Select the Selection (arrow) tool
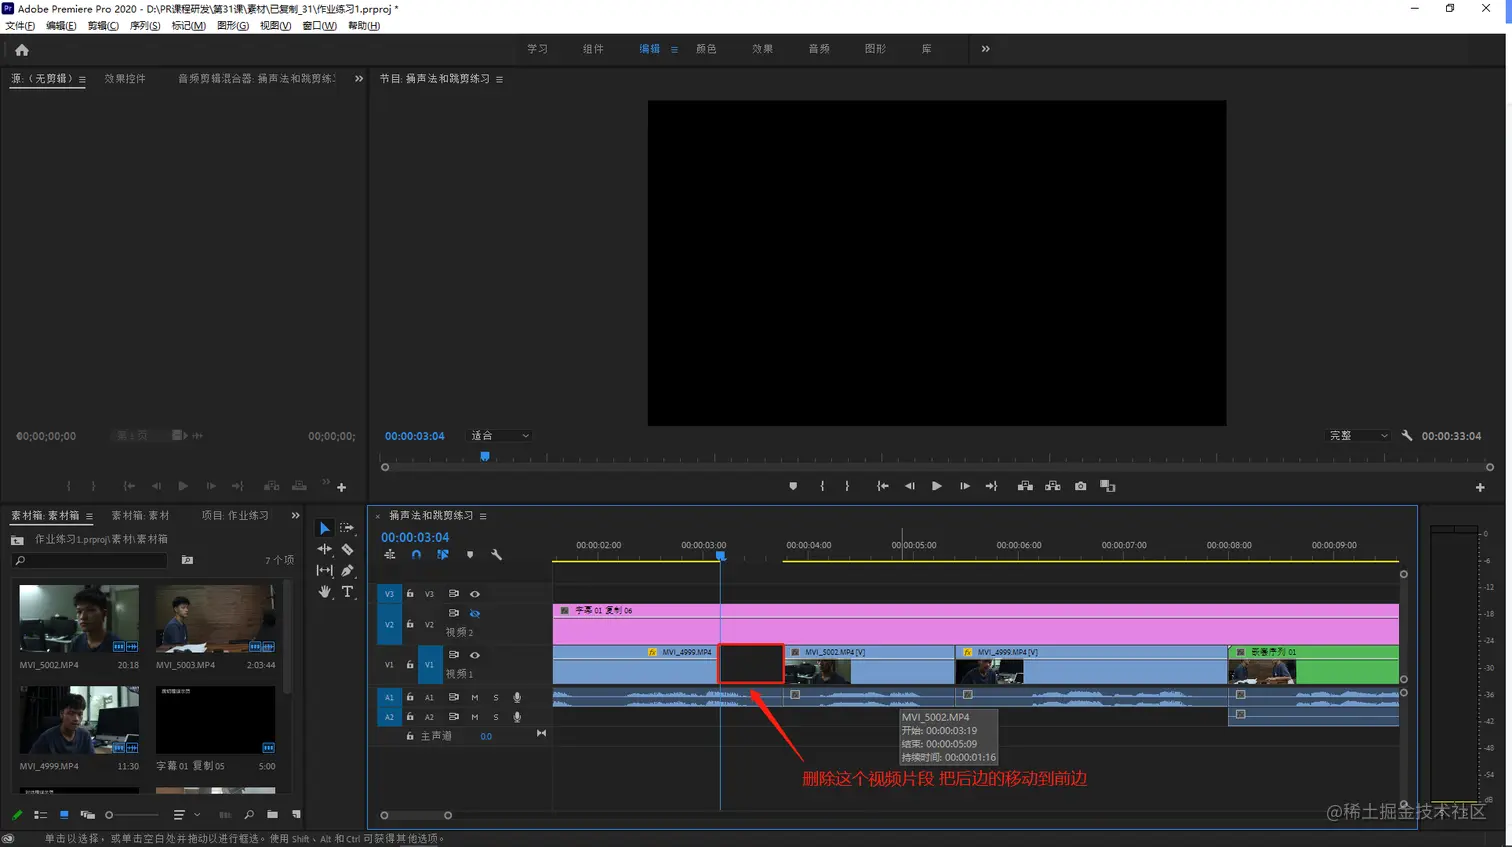 pyautogui.click(x=324, y=528)
